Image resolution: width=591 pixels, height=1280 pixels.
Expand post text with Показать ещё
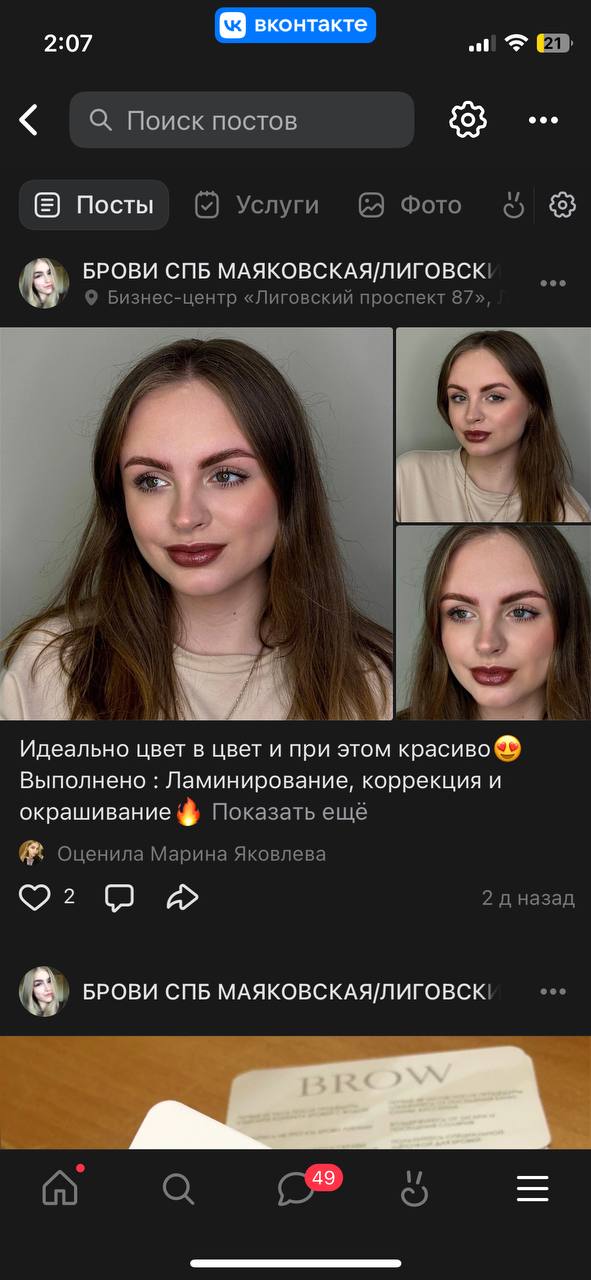[x=289, y=812]
